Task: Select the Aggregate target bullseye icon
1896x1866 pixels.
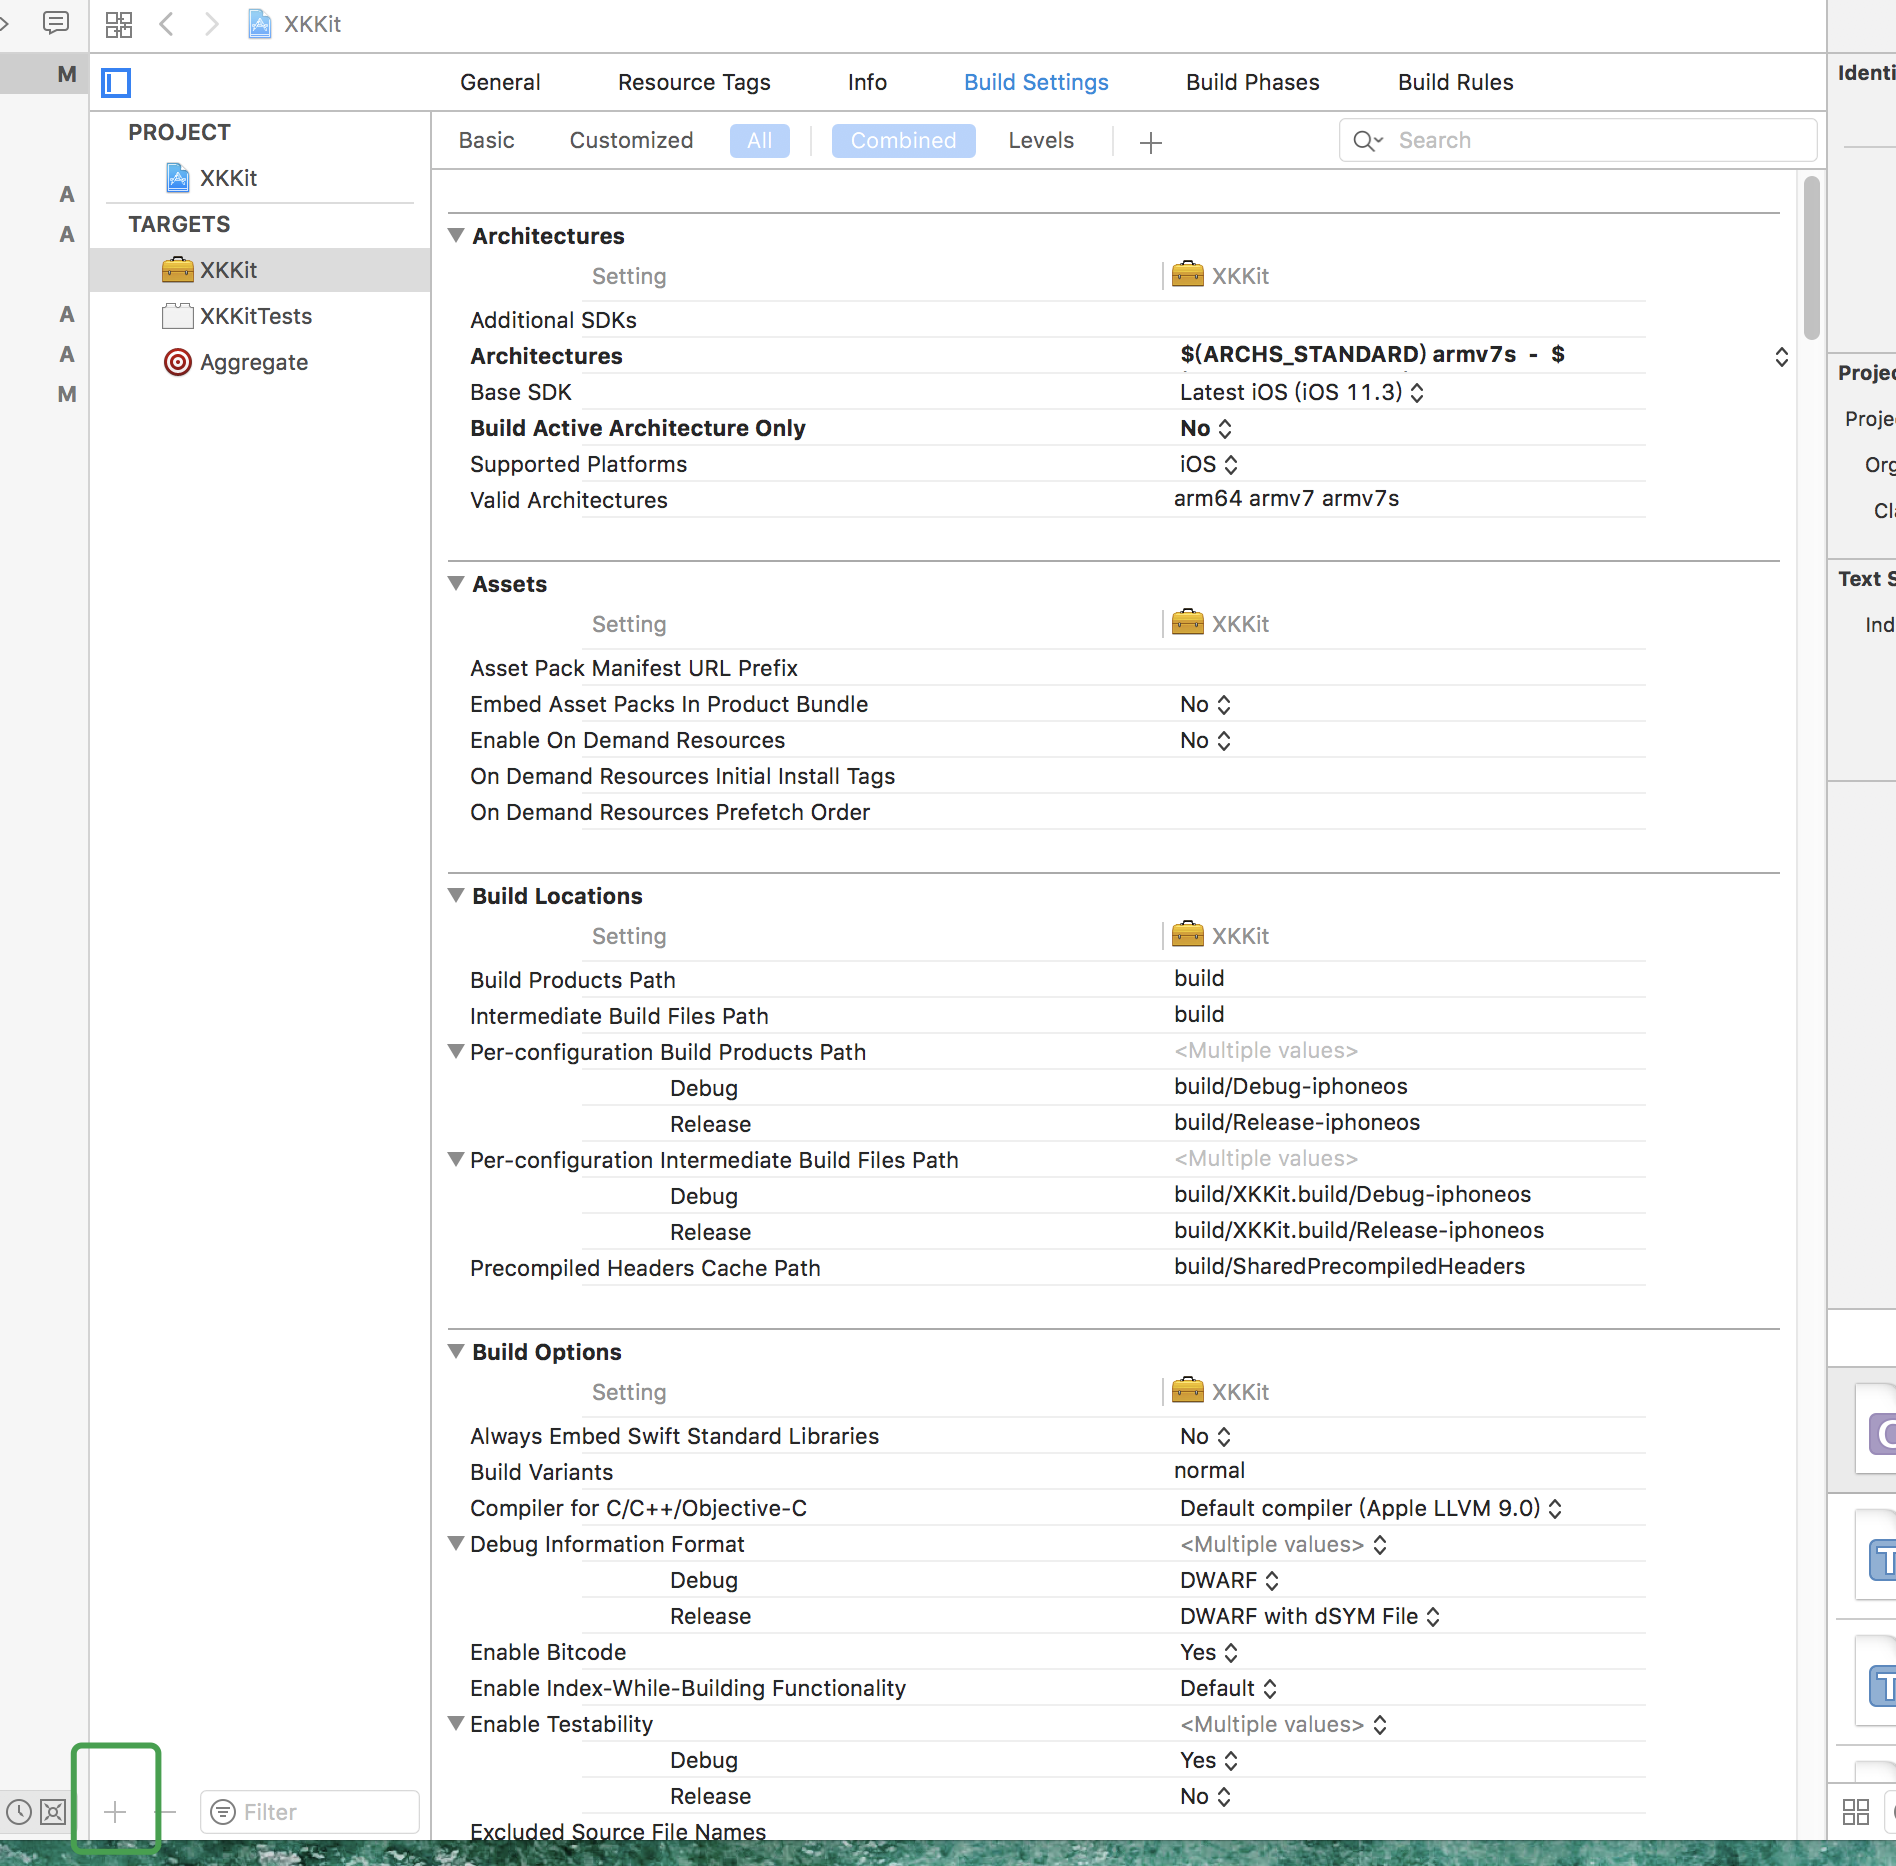Action: click(178, 362)
